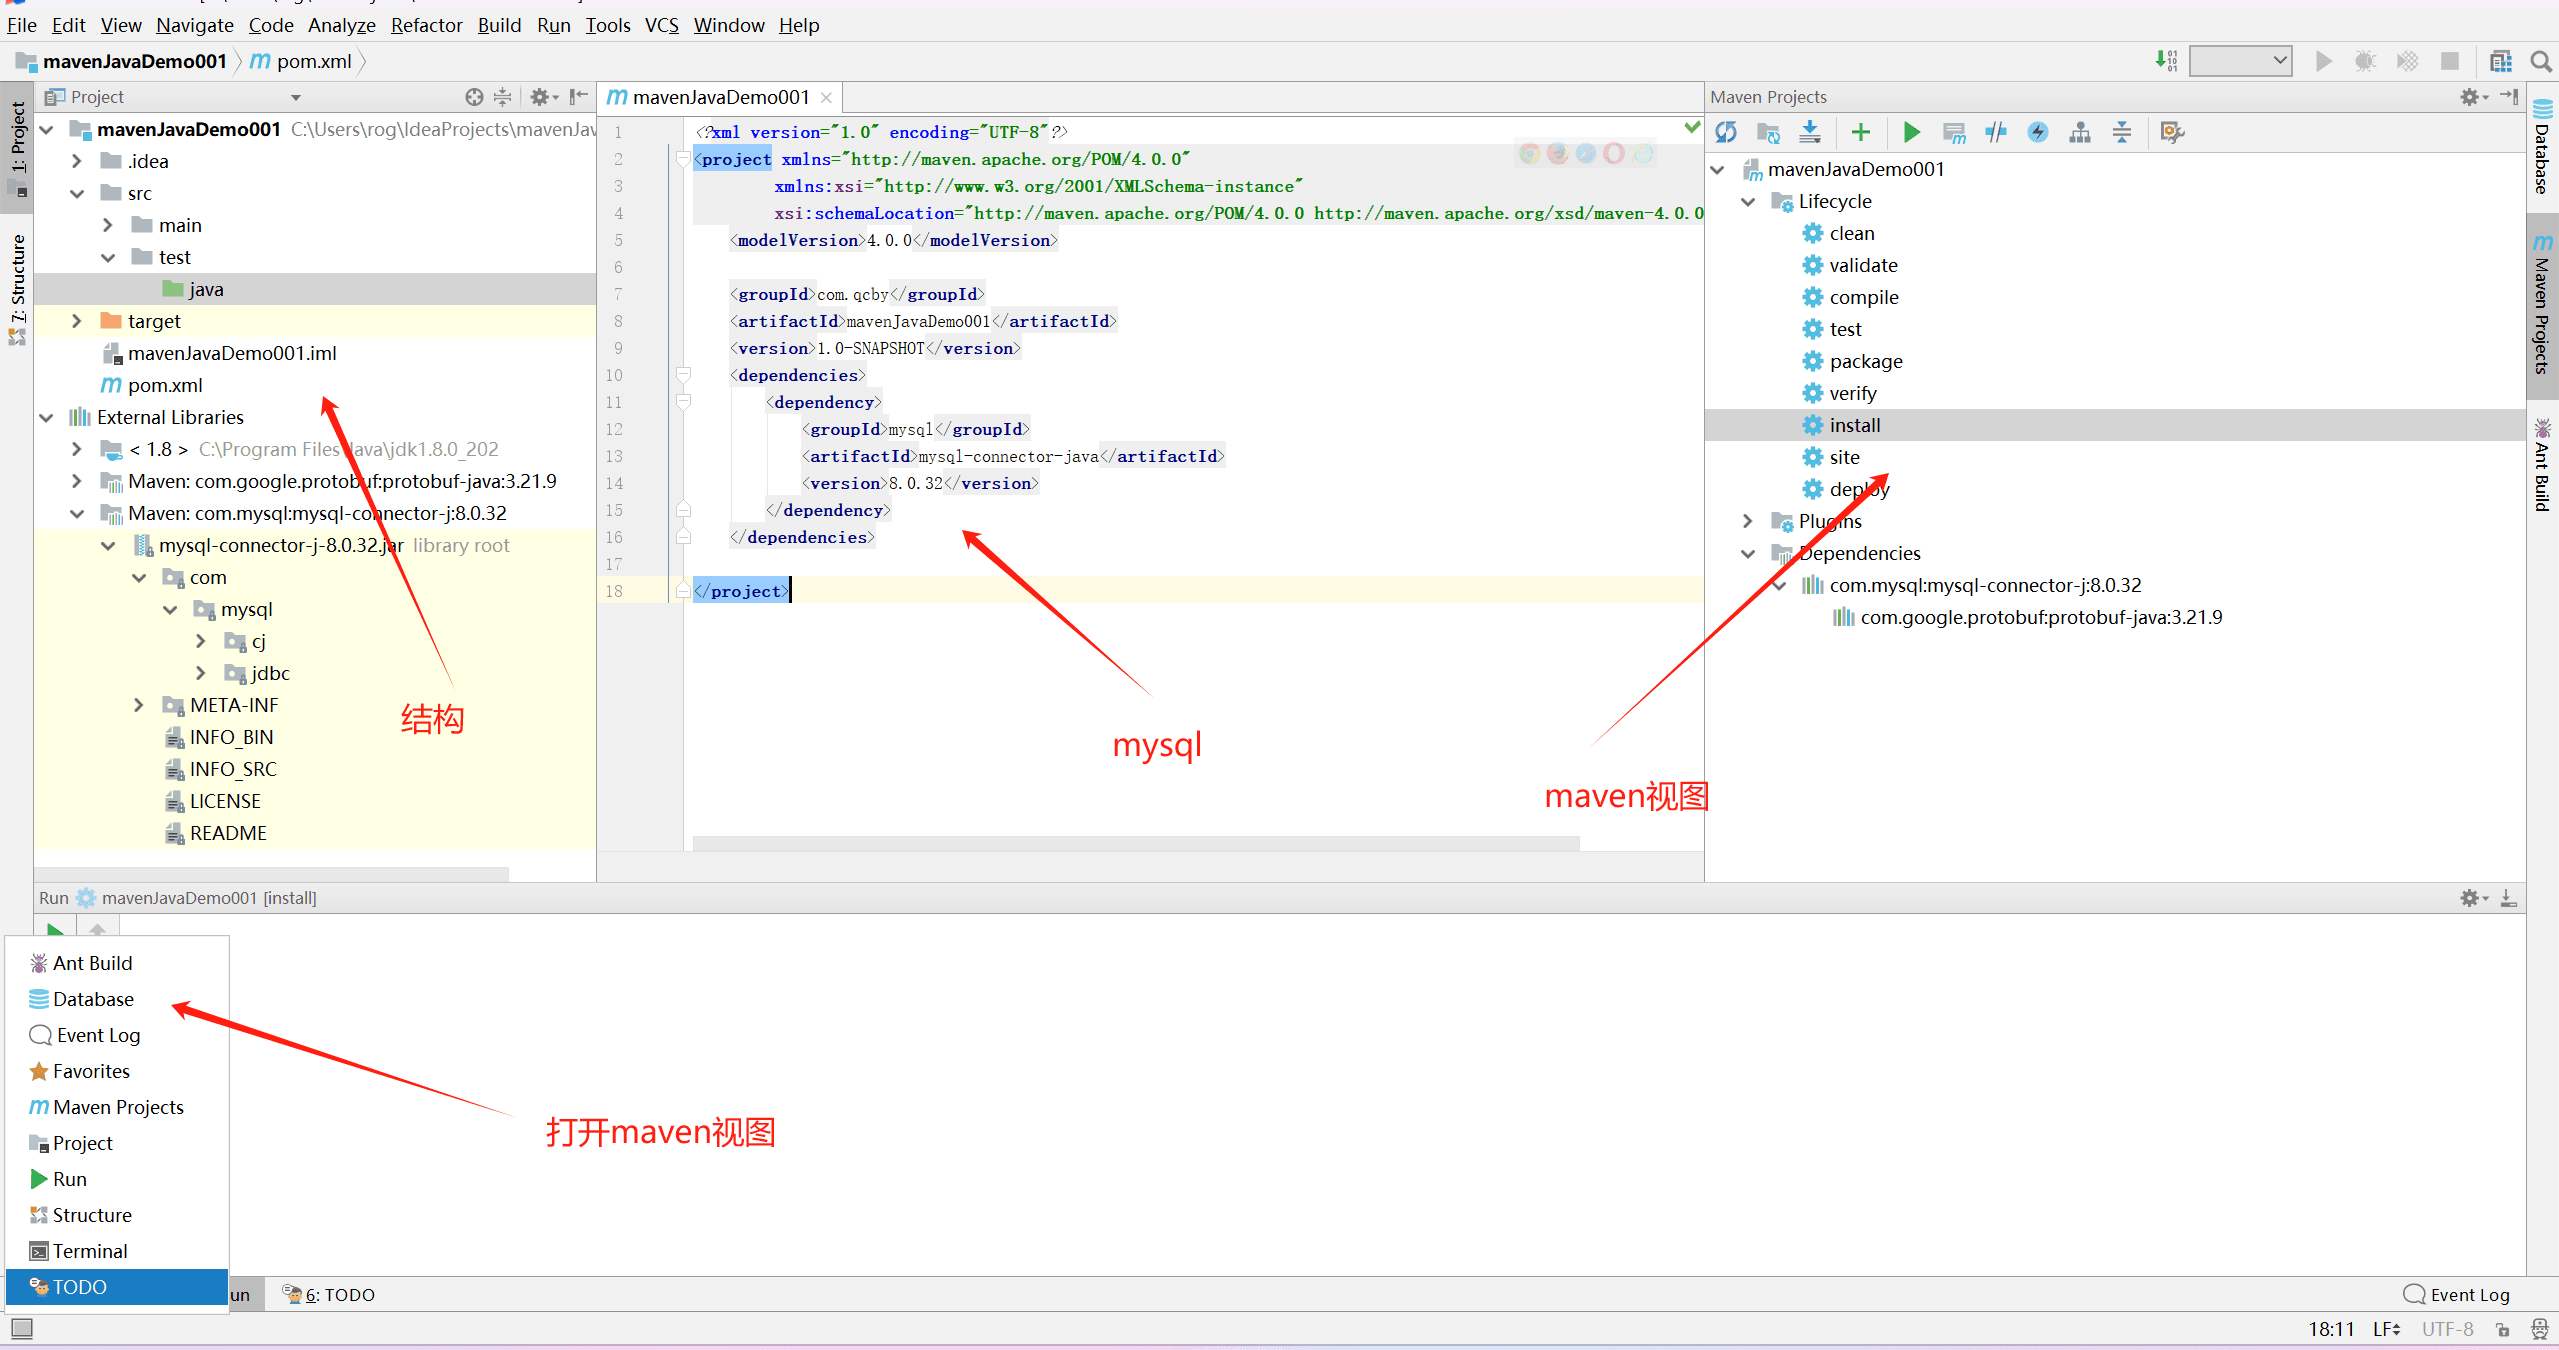Toggle the Database tool window stripe
This screenshot has height=1350, width=2559.
pos(2543,148)
